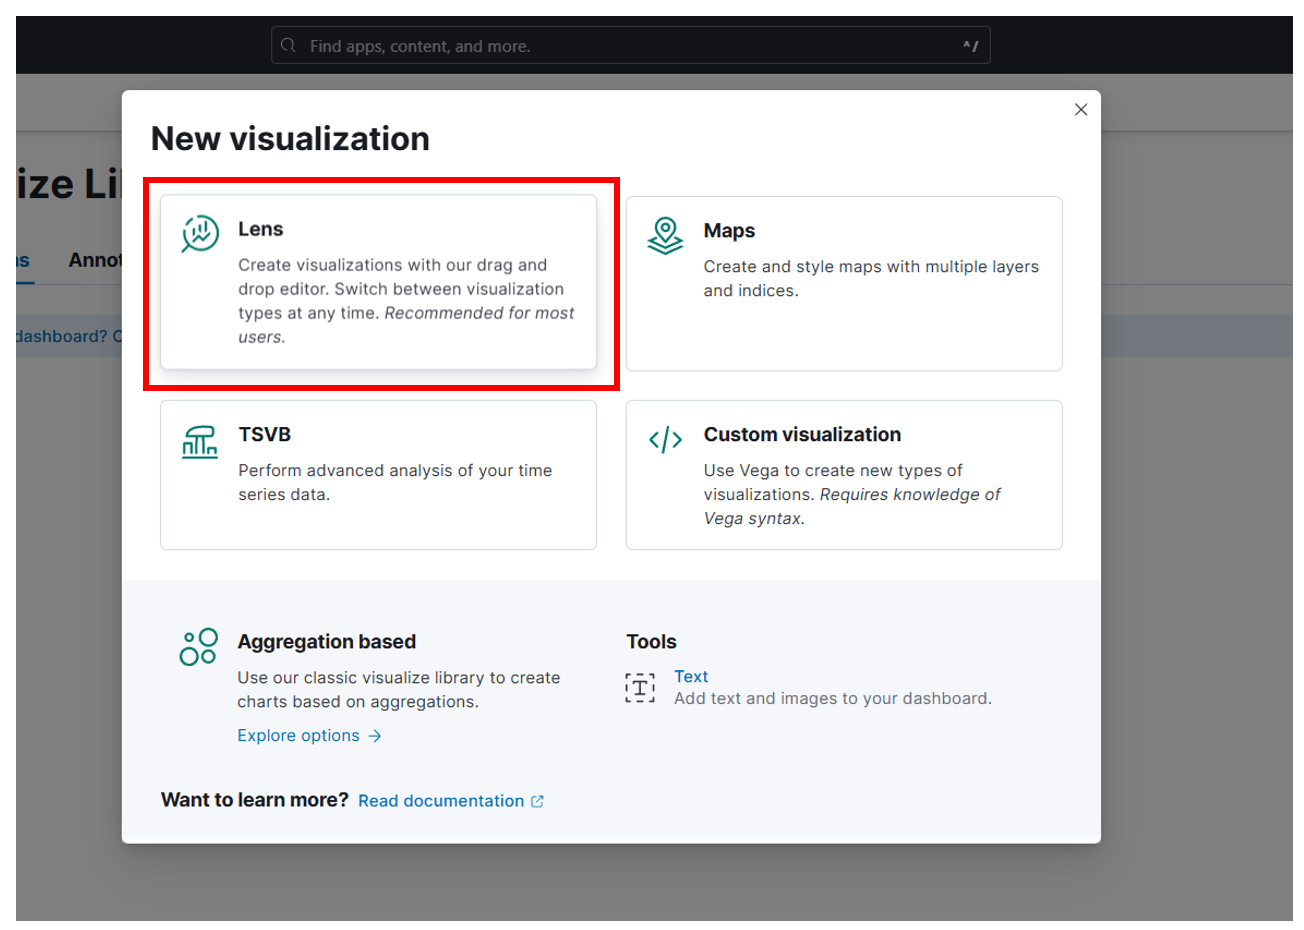Click 'Want to learn more?' text
Screen dimensions: 1304x930
click(254, 800)
